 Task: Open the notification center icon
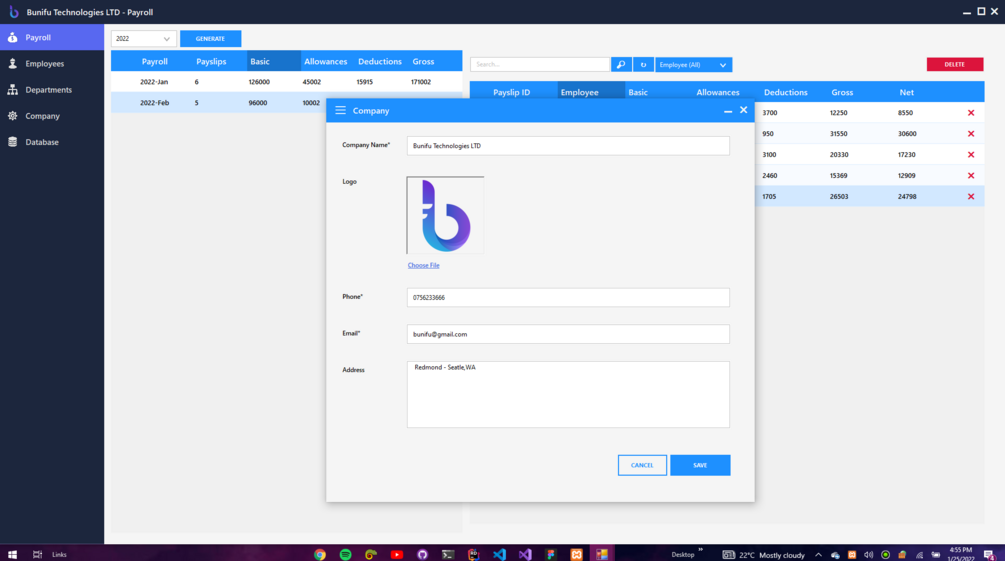tap(990, 555)
